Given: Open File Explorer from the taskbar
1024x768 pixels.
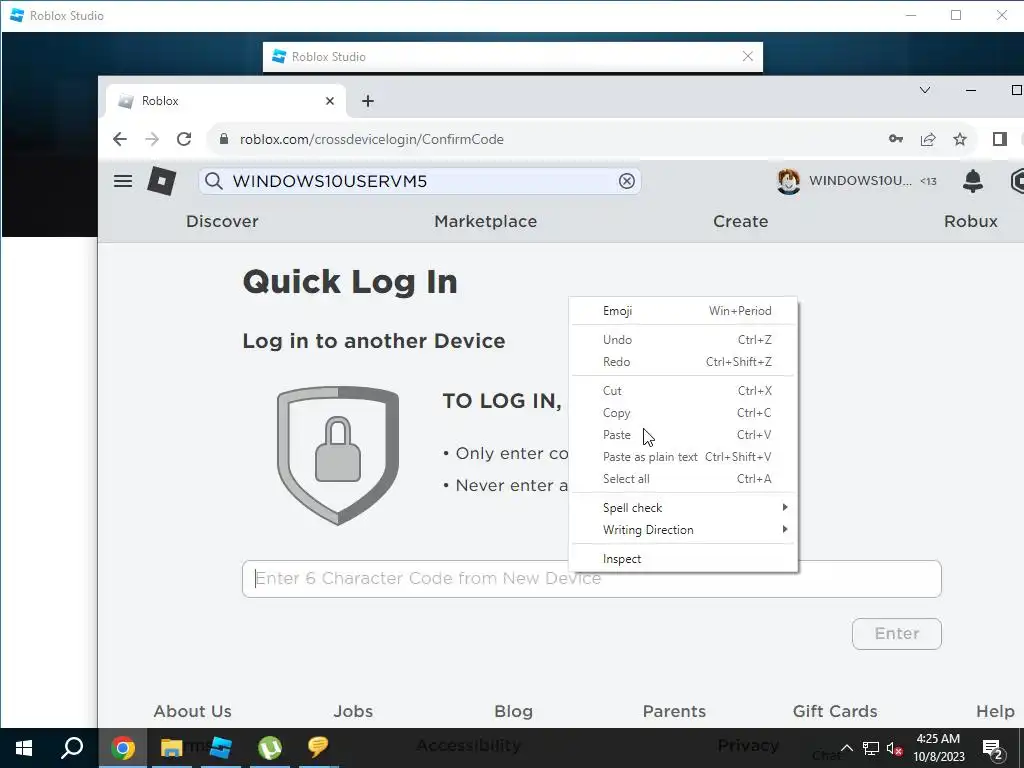Looking at the screenshot, I should click(172, 748).
